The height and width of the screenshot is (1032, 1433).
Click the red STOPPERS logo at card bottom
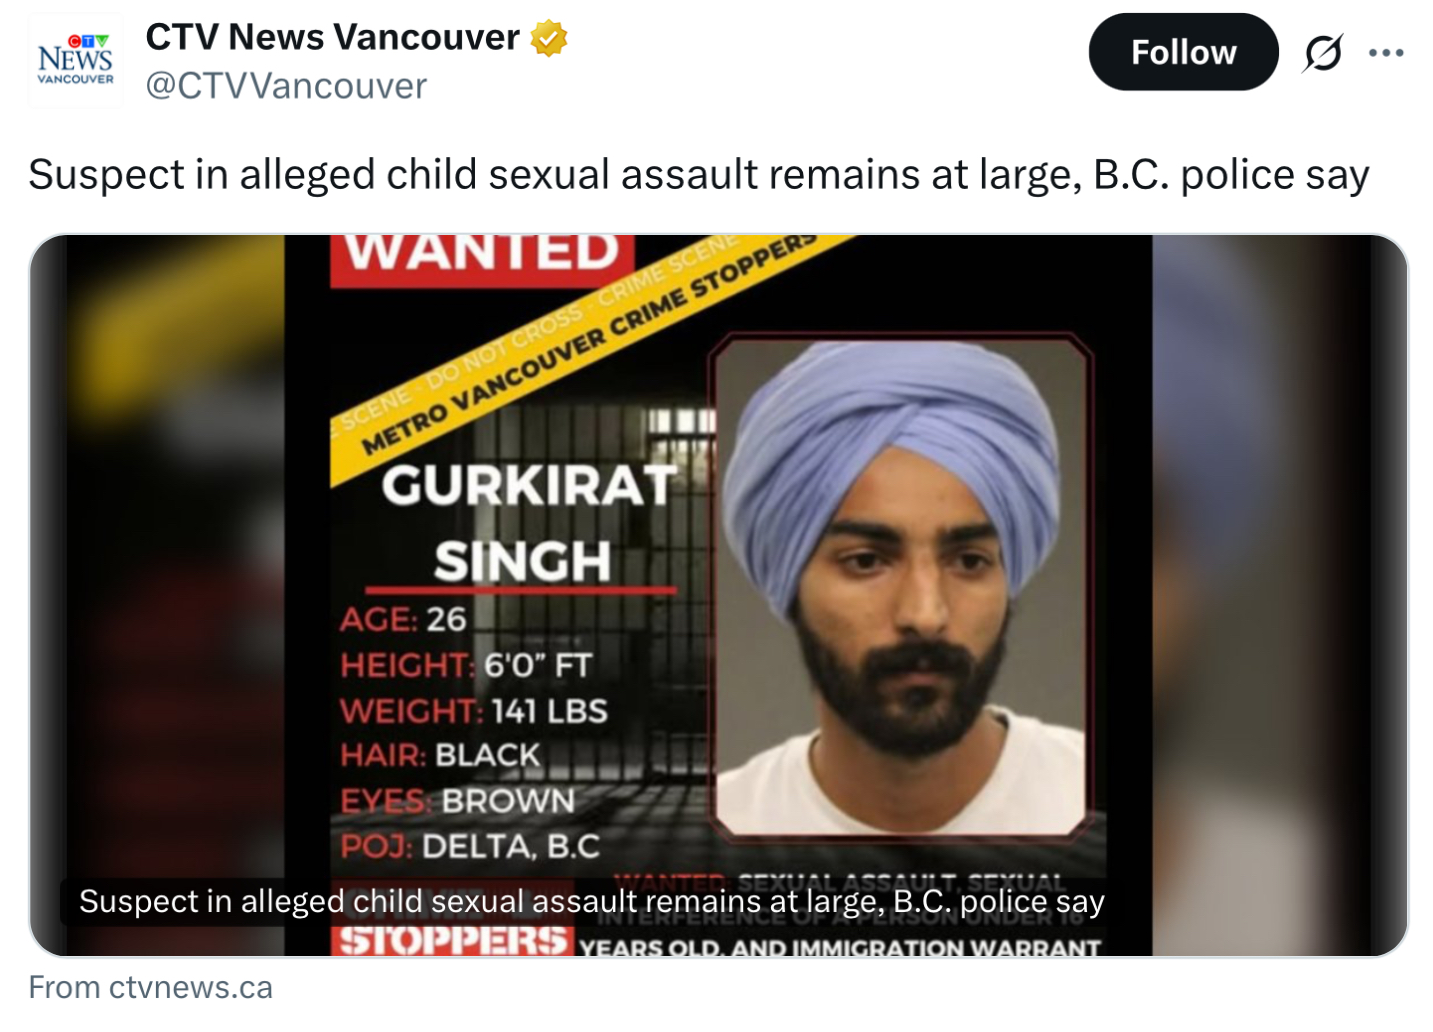(452, 941)
